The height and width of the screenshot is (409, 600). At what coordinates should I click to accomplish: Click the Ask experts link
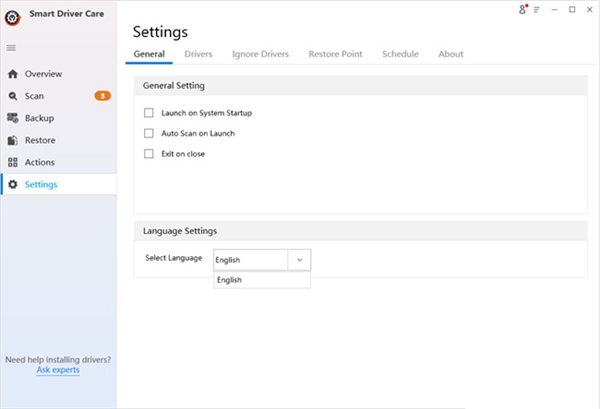coord(58,370)
